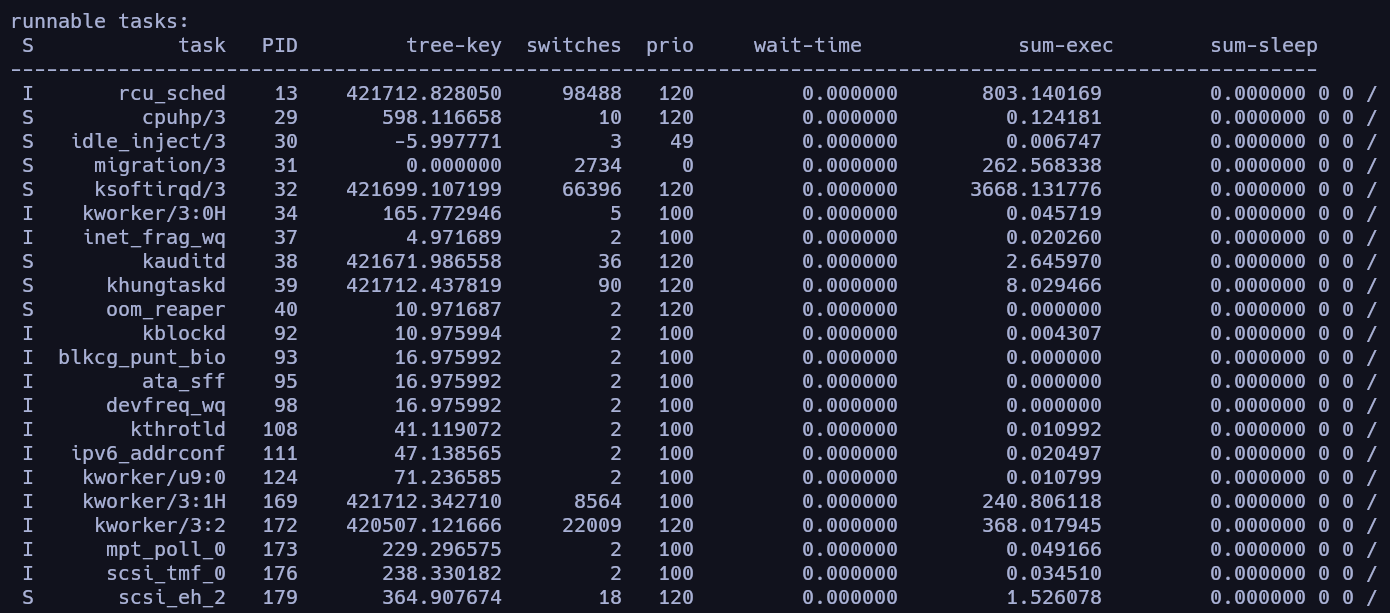Click the 'PID' column header
Image resolution: width=1390 pixels, height=613 pixels.
280,45
